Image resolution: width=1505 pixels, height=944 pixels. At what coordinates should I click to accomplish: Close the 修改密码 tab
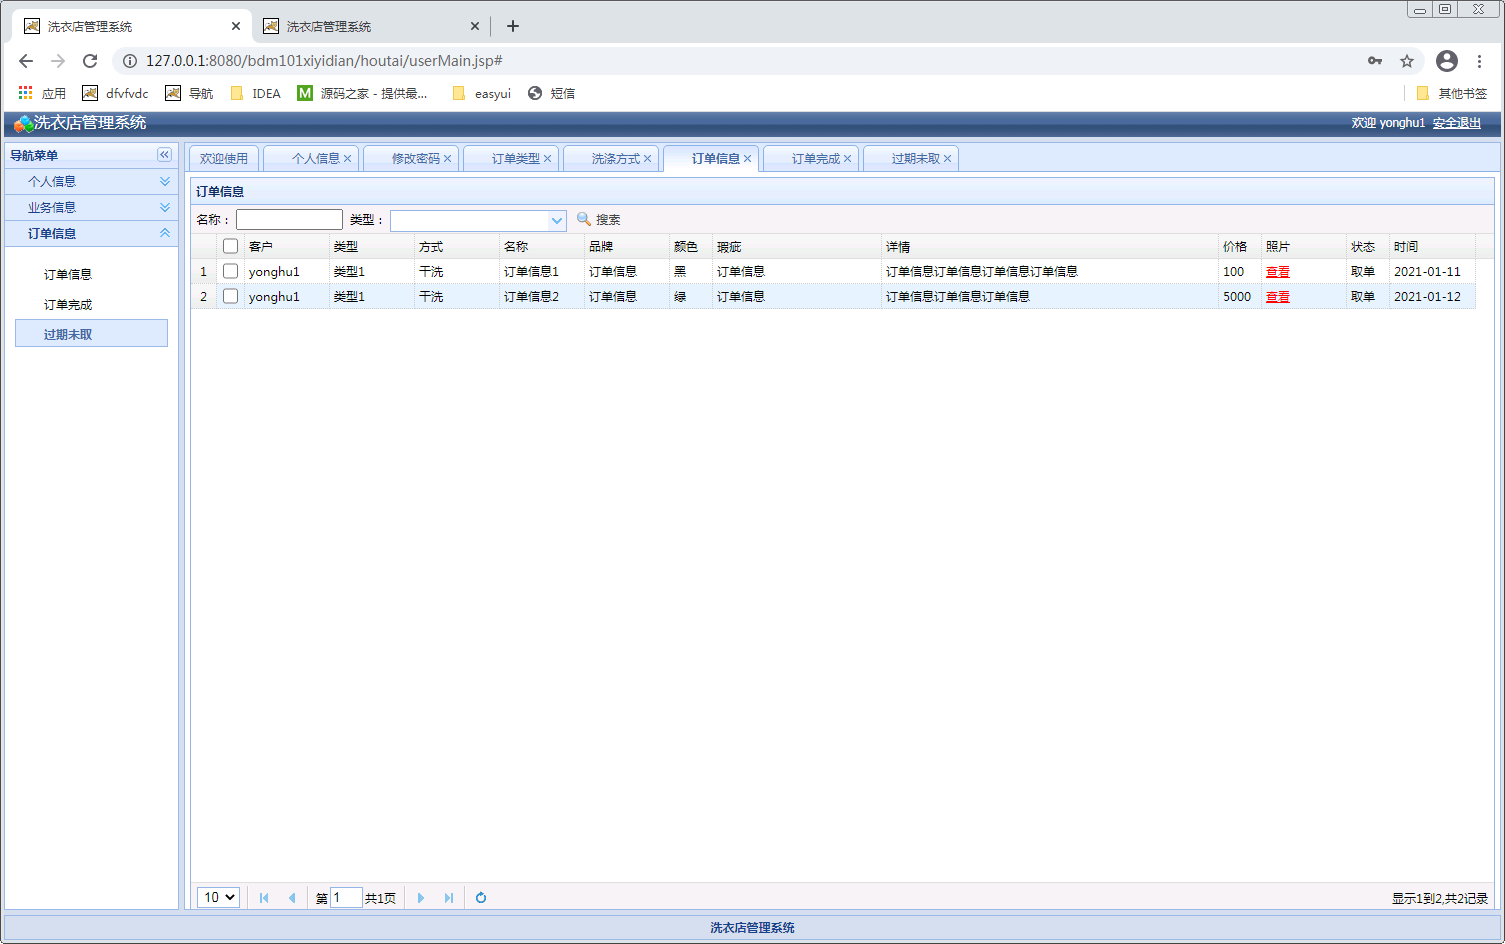point(448,159)
